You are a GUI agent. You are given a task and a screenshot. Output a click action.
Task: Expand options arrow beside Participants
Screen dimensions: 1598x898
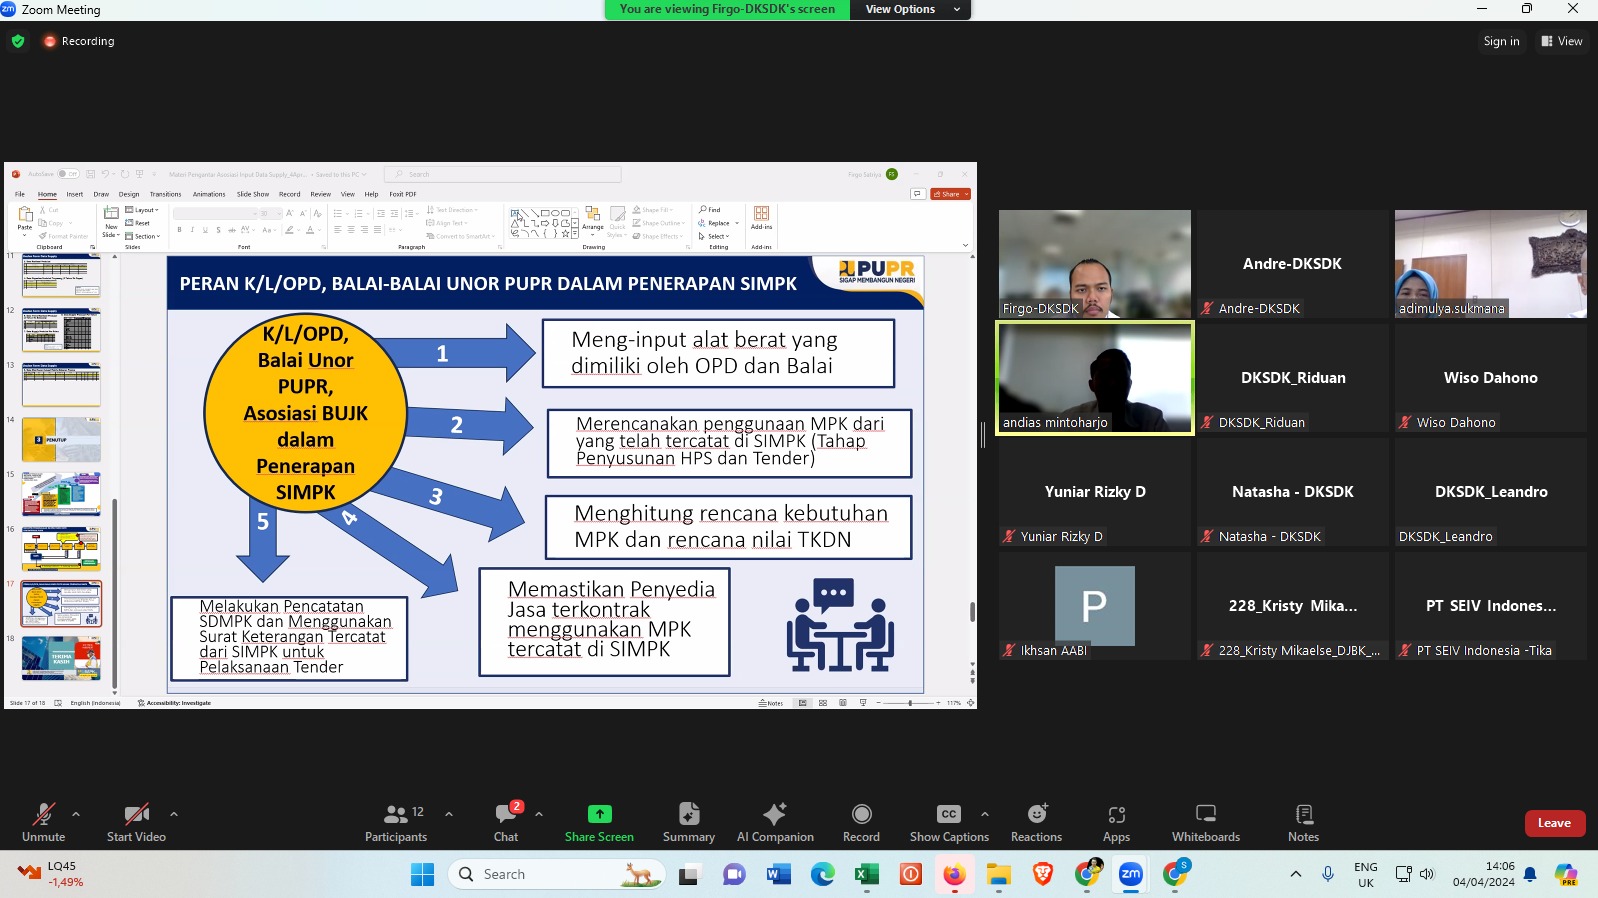coord(449,814)
